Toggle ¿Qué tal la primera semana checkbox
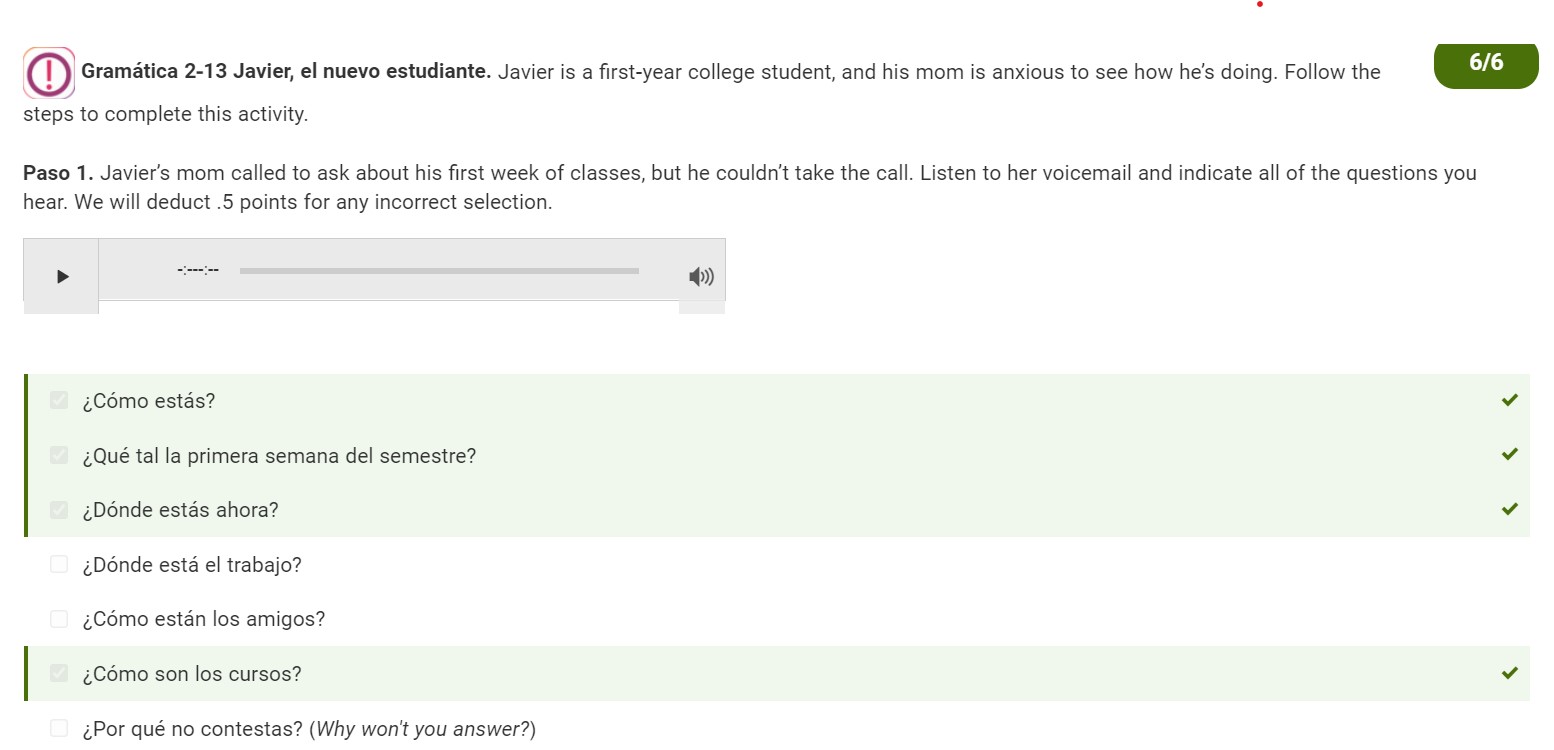Screen dimensions: 1554x750 [59, 455]
